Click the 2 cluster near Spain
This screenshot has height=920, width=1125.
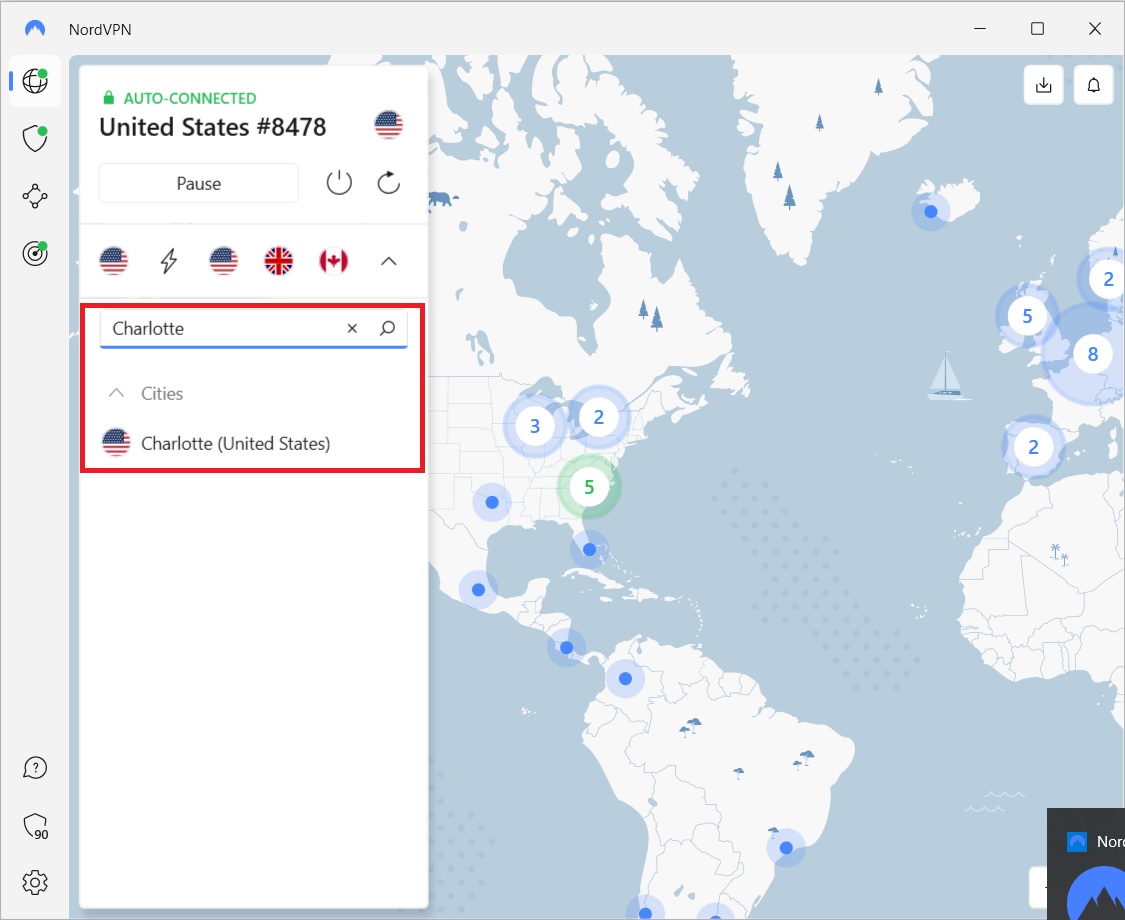pyautogui.click(x=1033, y=447)
